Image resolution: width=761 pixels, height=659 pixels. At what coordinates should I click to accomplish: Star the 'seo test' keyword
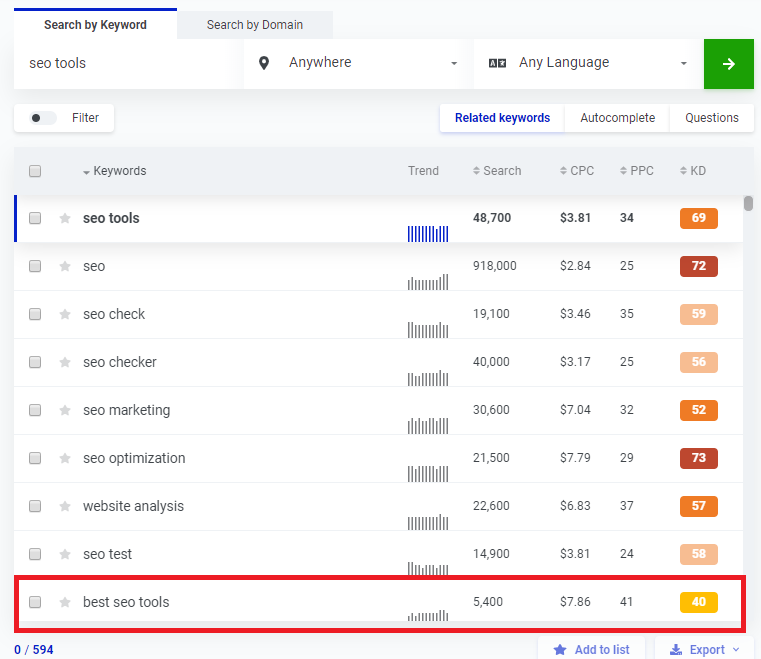click(x=65, y=554)
